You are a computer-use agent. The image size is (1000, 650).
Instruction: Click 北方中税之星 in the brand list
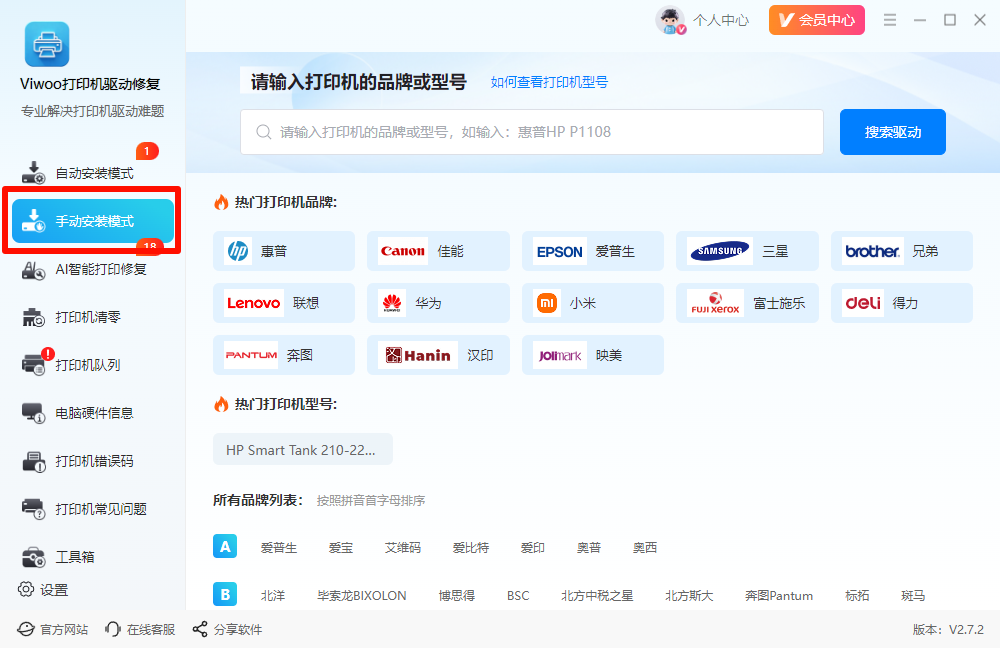tap(597, 595)
